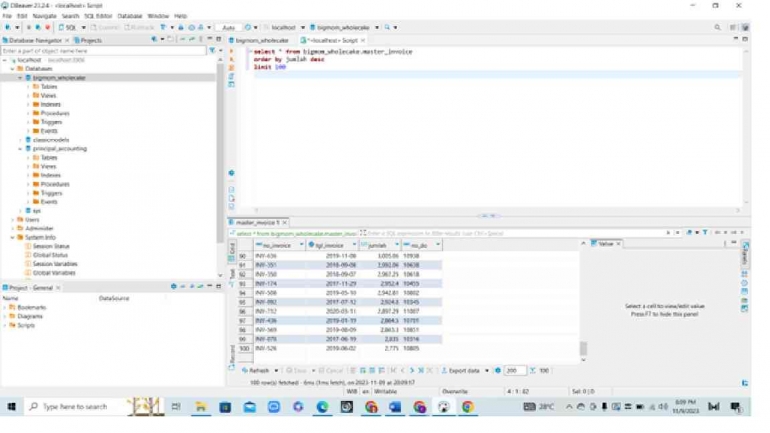Click the gear icon beside fetch size
Screen dimensions: 770x433
coord(497,371)
